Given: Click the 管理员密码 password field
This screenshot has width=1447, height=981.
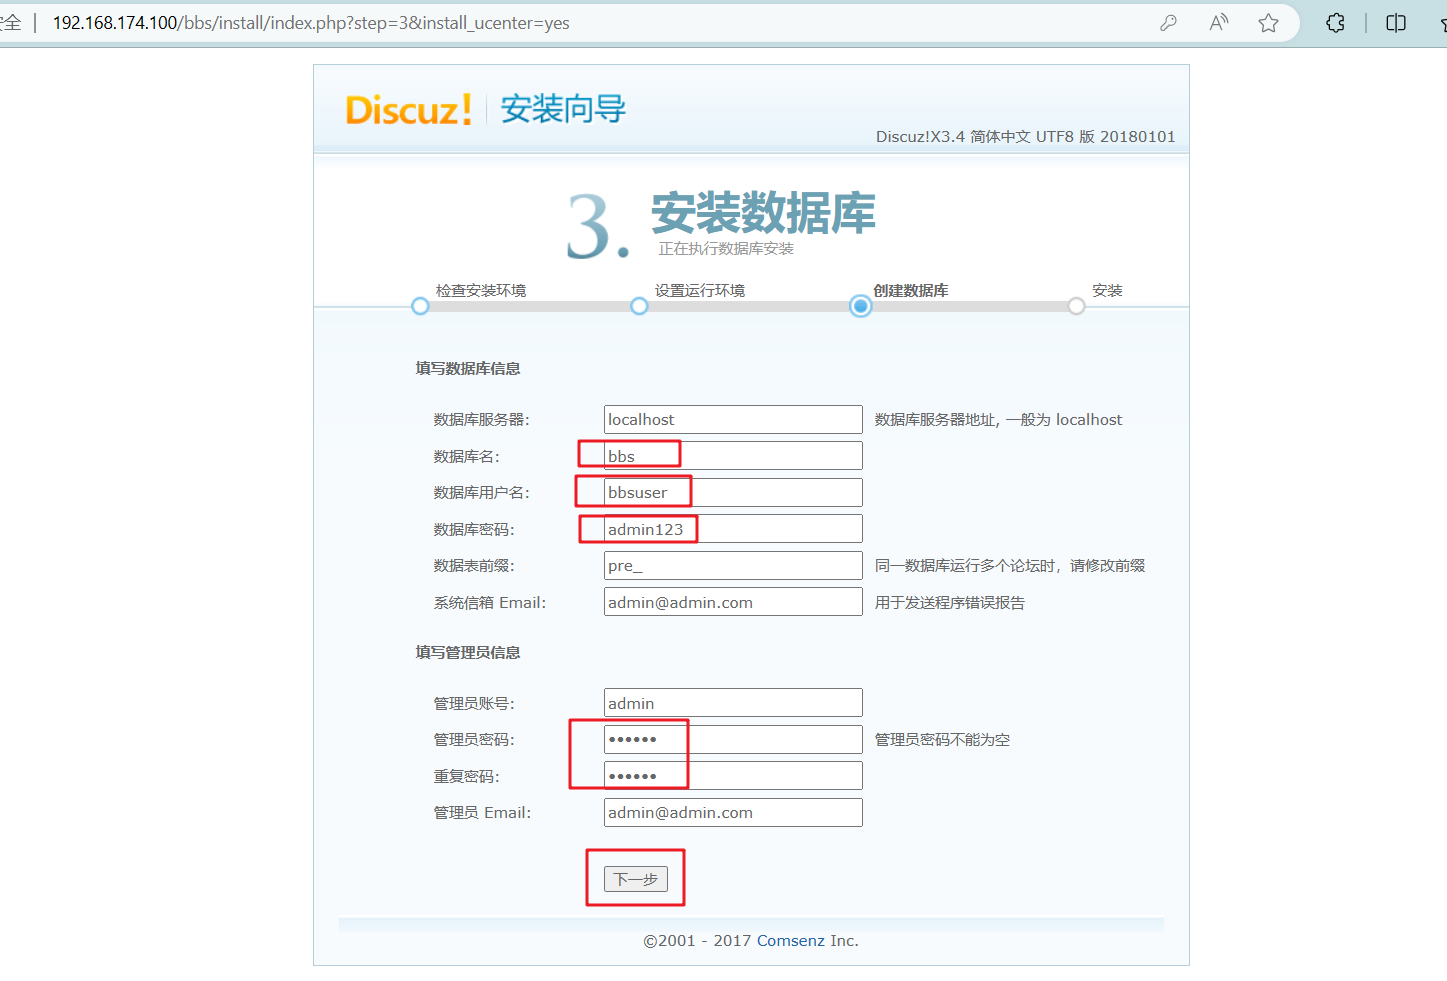Looking at the screenshot, I should pos(733,739).
